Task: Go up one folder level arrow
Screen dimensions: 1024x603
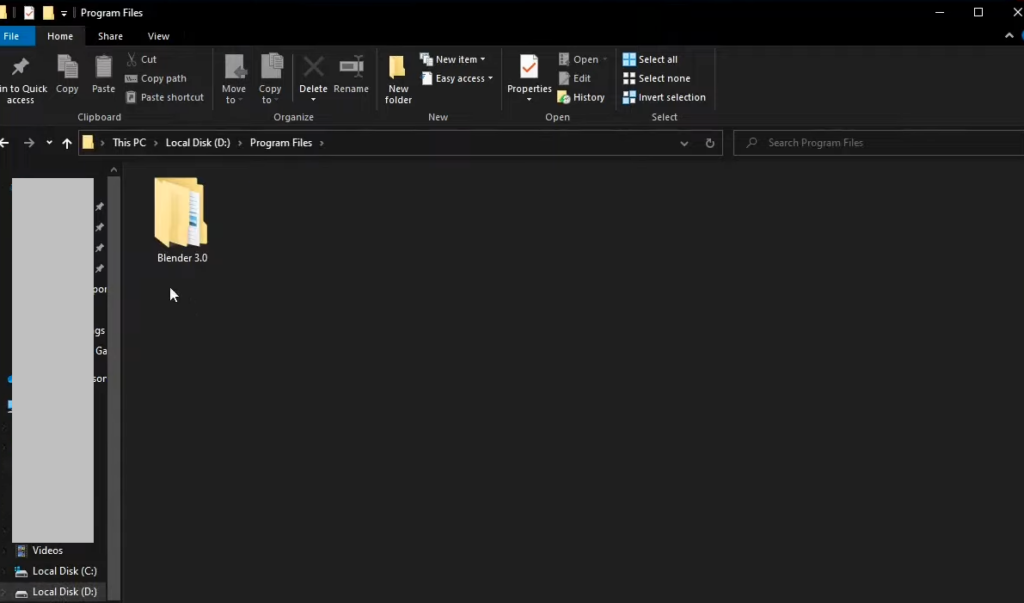Action: point(67,143)
